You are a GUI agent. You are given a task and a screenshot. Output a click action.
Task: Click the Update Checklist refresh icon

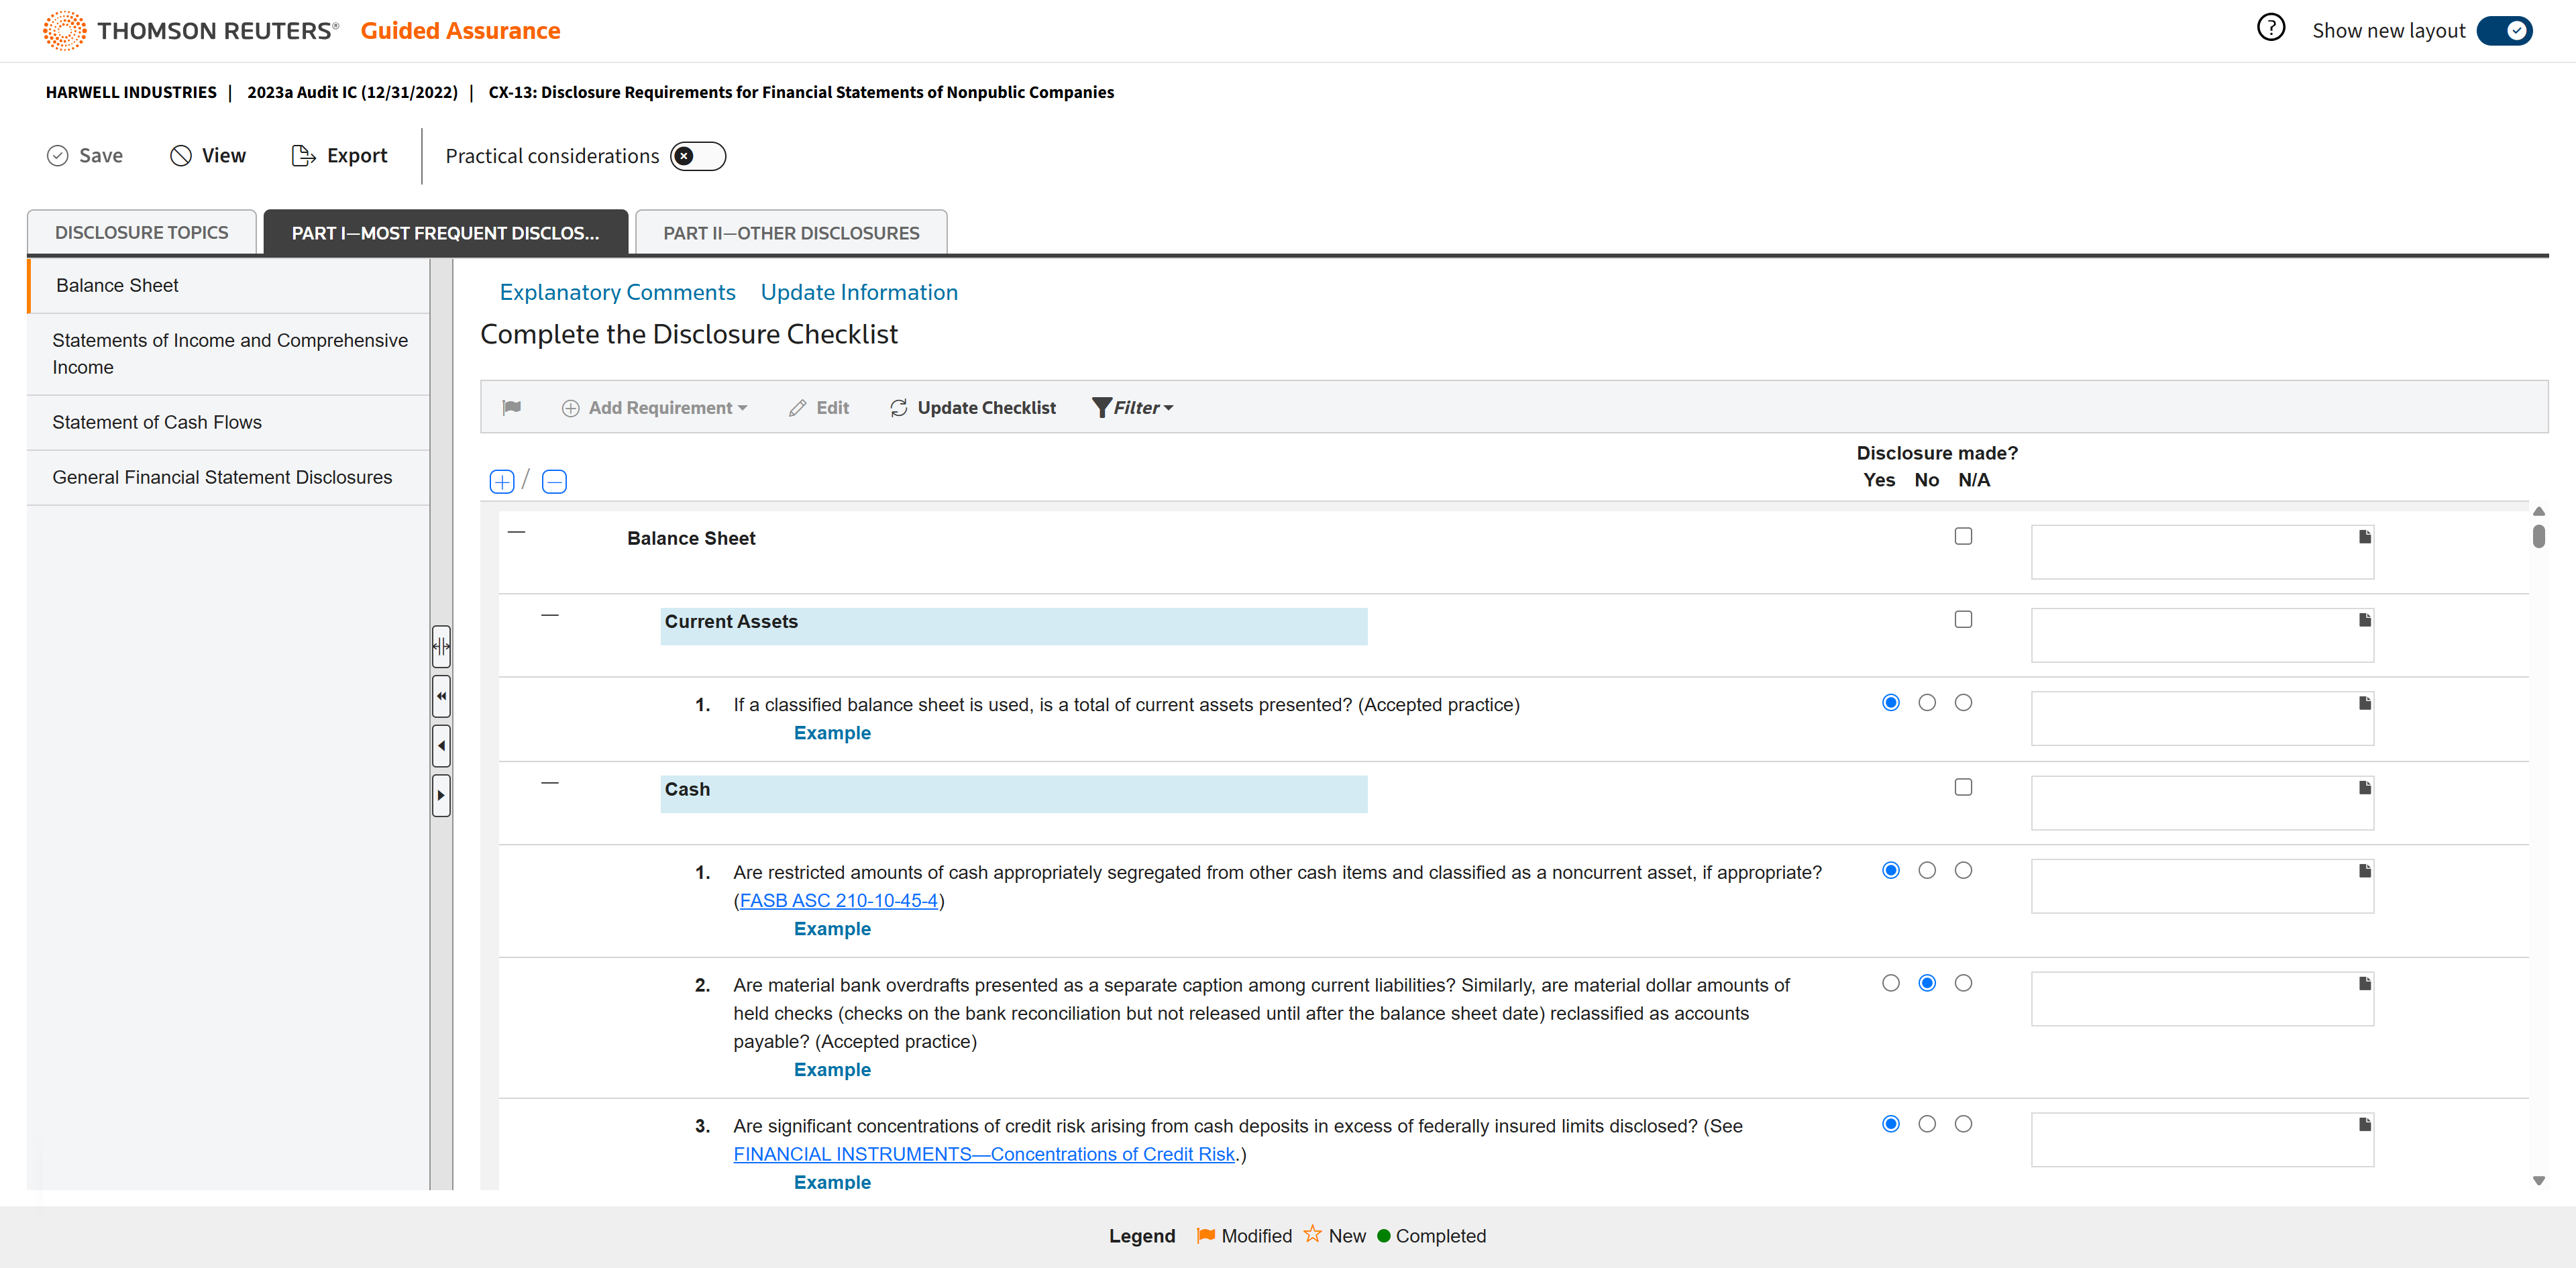898,408
